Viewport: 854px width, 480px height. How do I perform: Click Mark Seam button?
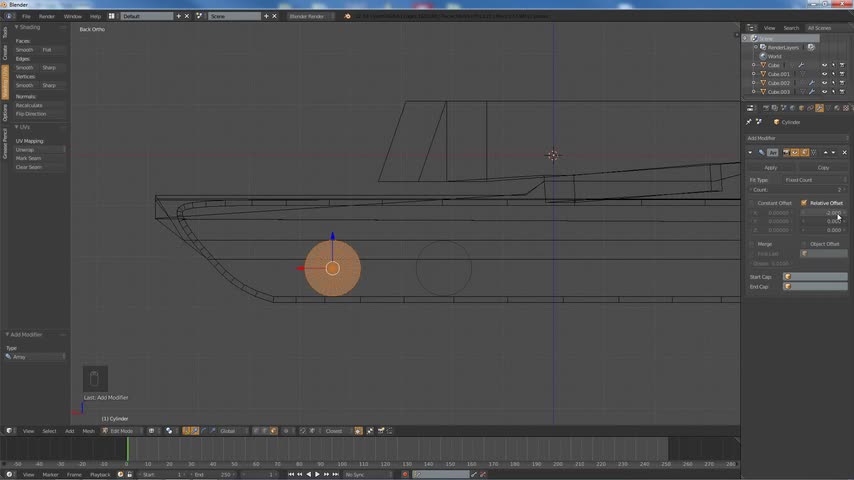pos(39,159)
